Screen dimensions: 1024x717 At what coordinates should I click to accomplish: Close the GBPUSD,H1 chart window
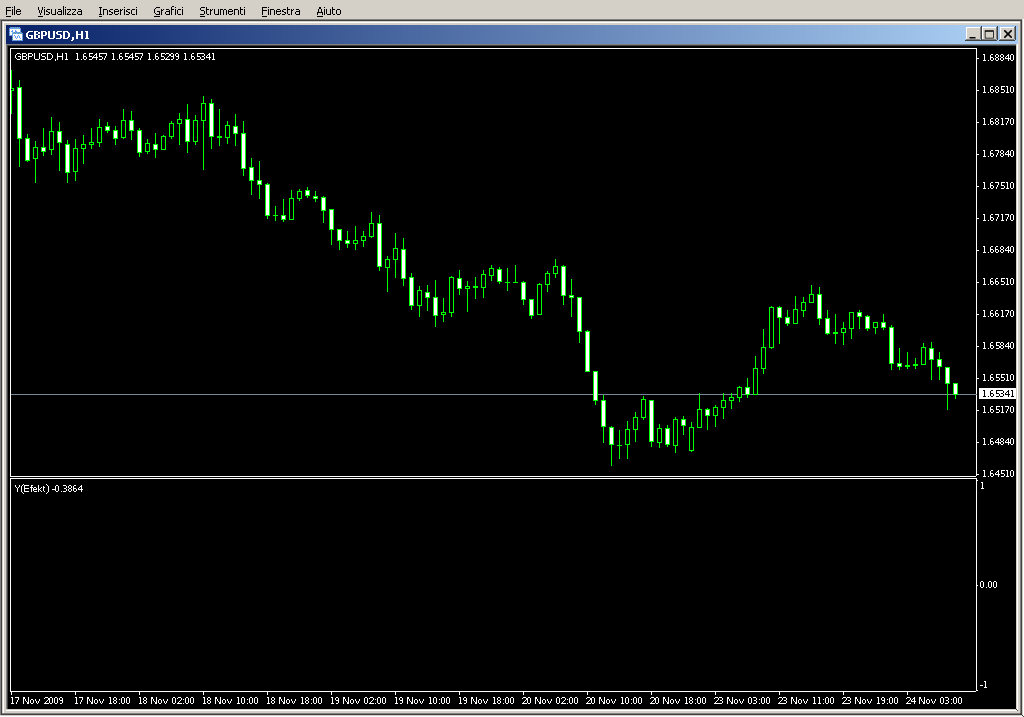[1008, 34]
